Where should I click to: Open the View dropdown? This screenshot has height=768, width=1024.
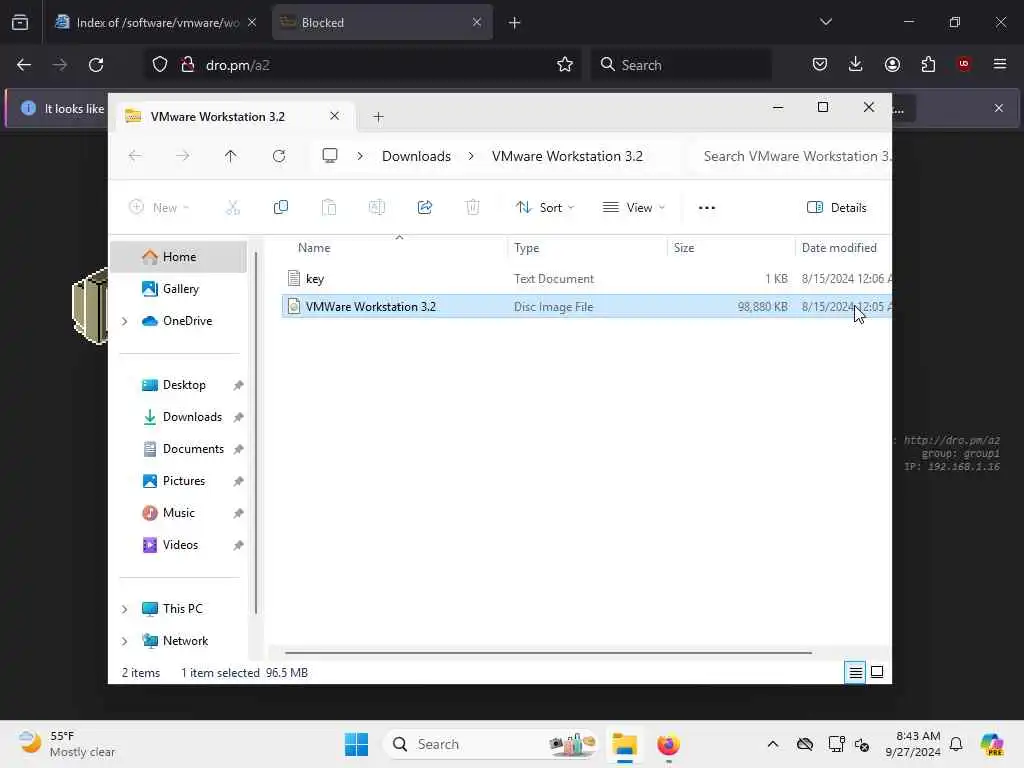click(633, 208)
